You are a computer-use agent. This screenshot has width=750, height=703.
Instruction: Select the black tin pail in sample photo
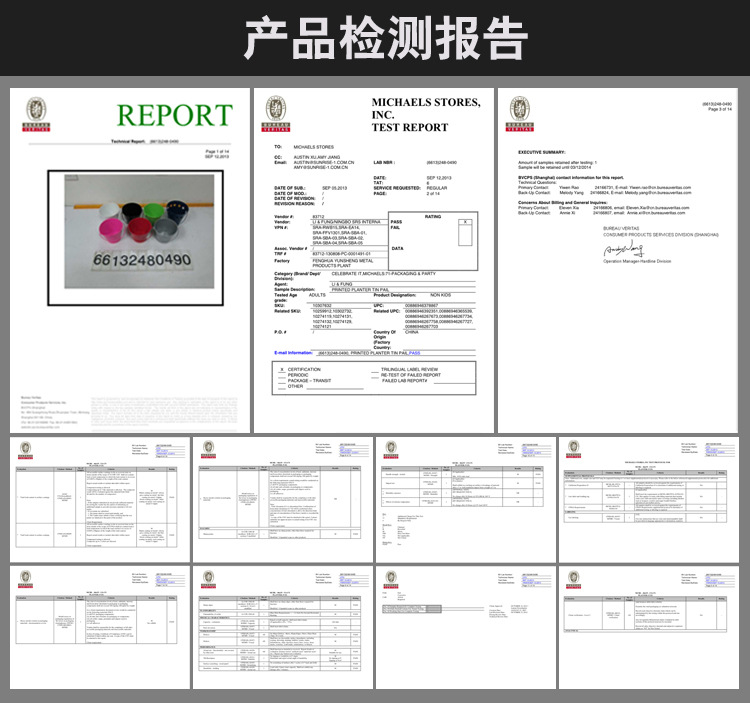coord(131,212)
